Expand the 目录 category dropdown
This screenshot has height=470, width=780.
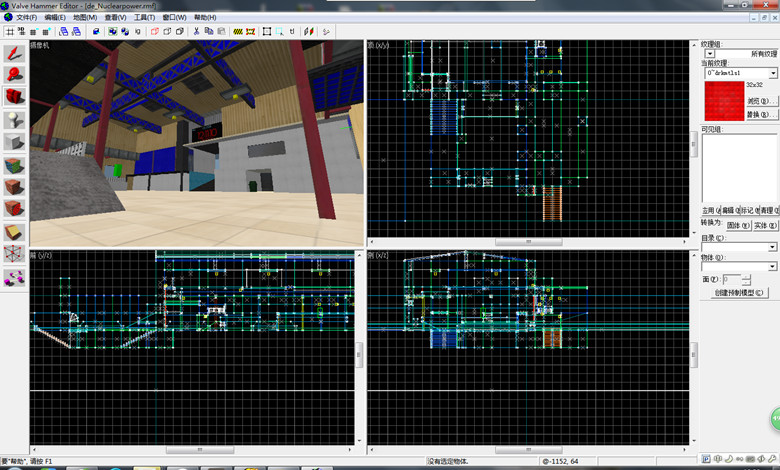point(772,247)
